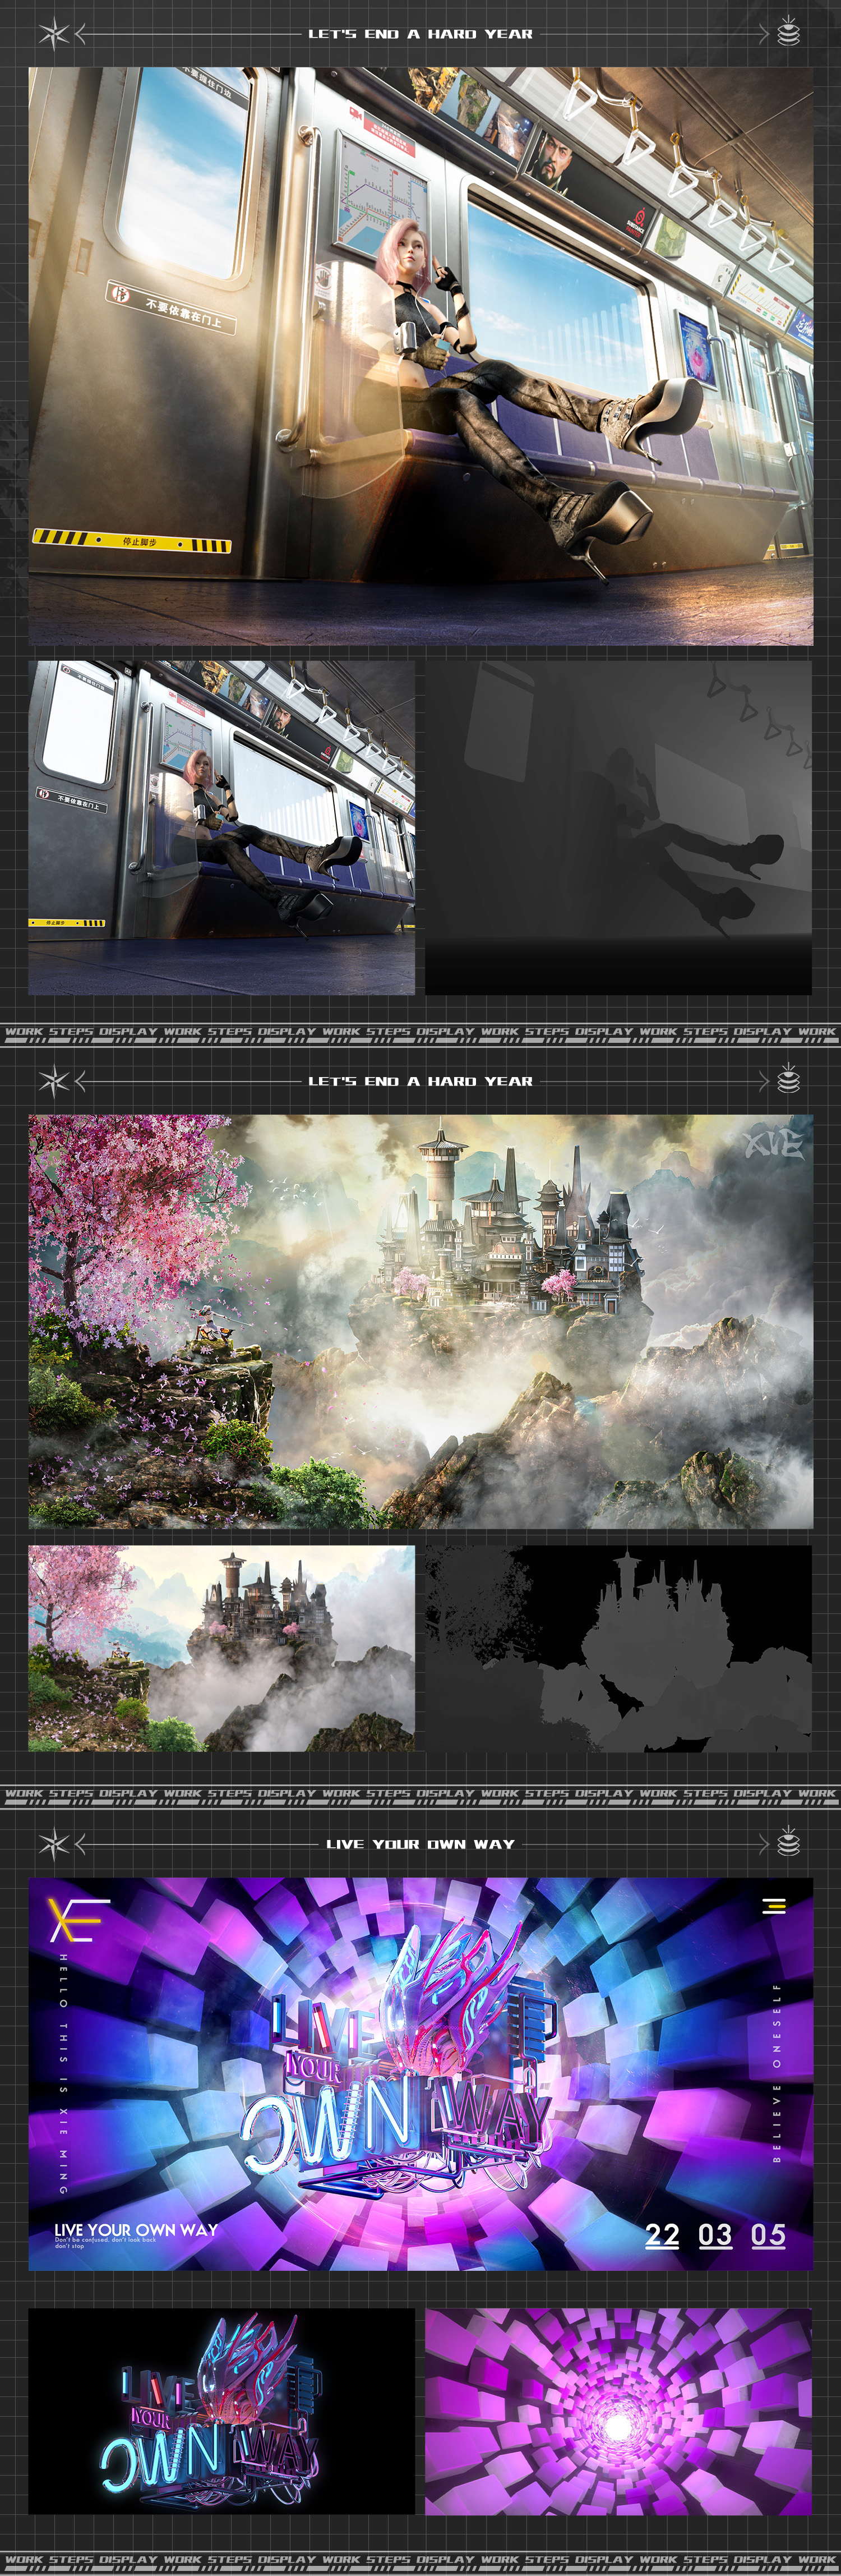Image resolution: width=841 pixels, height=2576 pixels.
Task: Open the neon sign on black background thumbnail
Action: pos(221,2411)
